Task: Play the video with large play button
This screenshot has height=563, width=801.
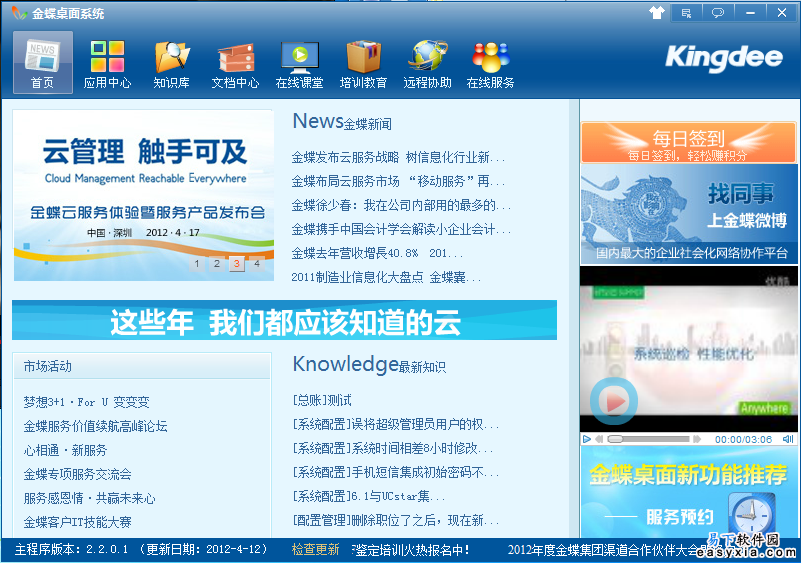Action: tap(613, 401)
